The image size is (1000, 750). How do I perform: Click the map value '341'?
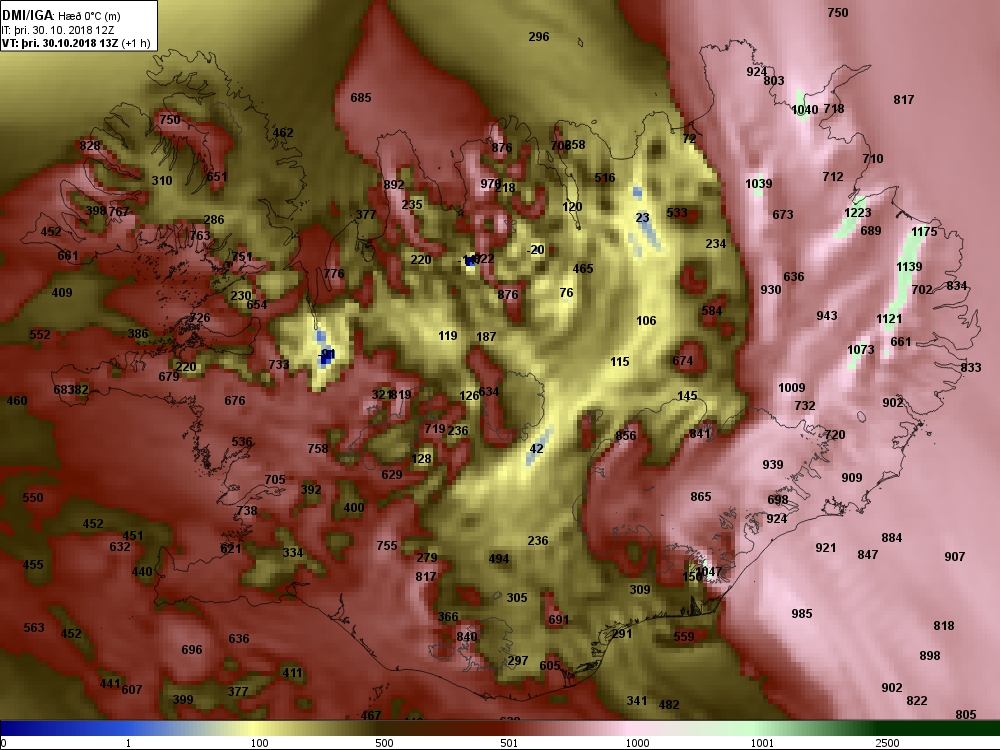(636, 700)
